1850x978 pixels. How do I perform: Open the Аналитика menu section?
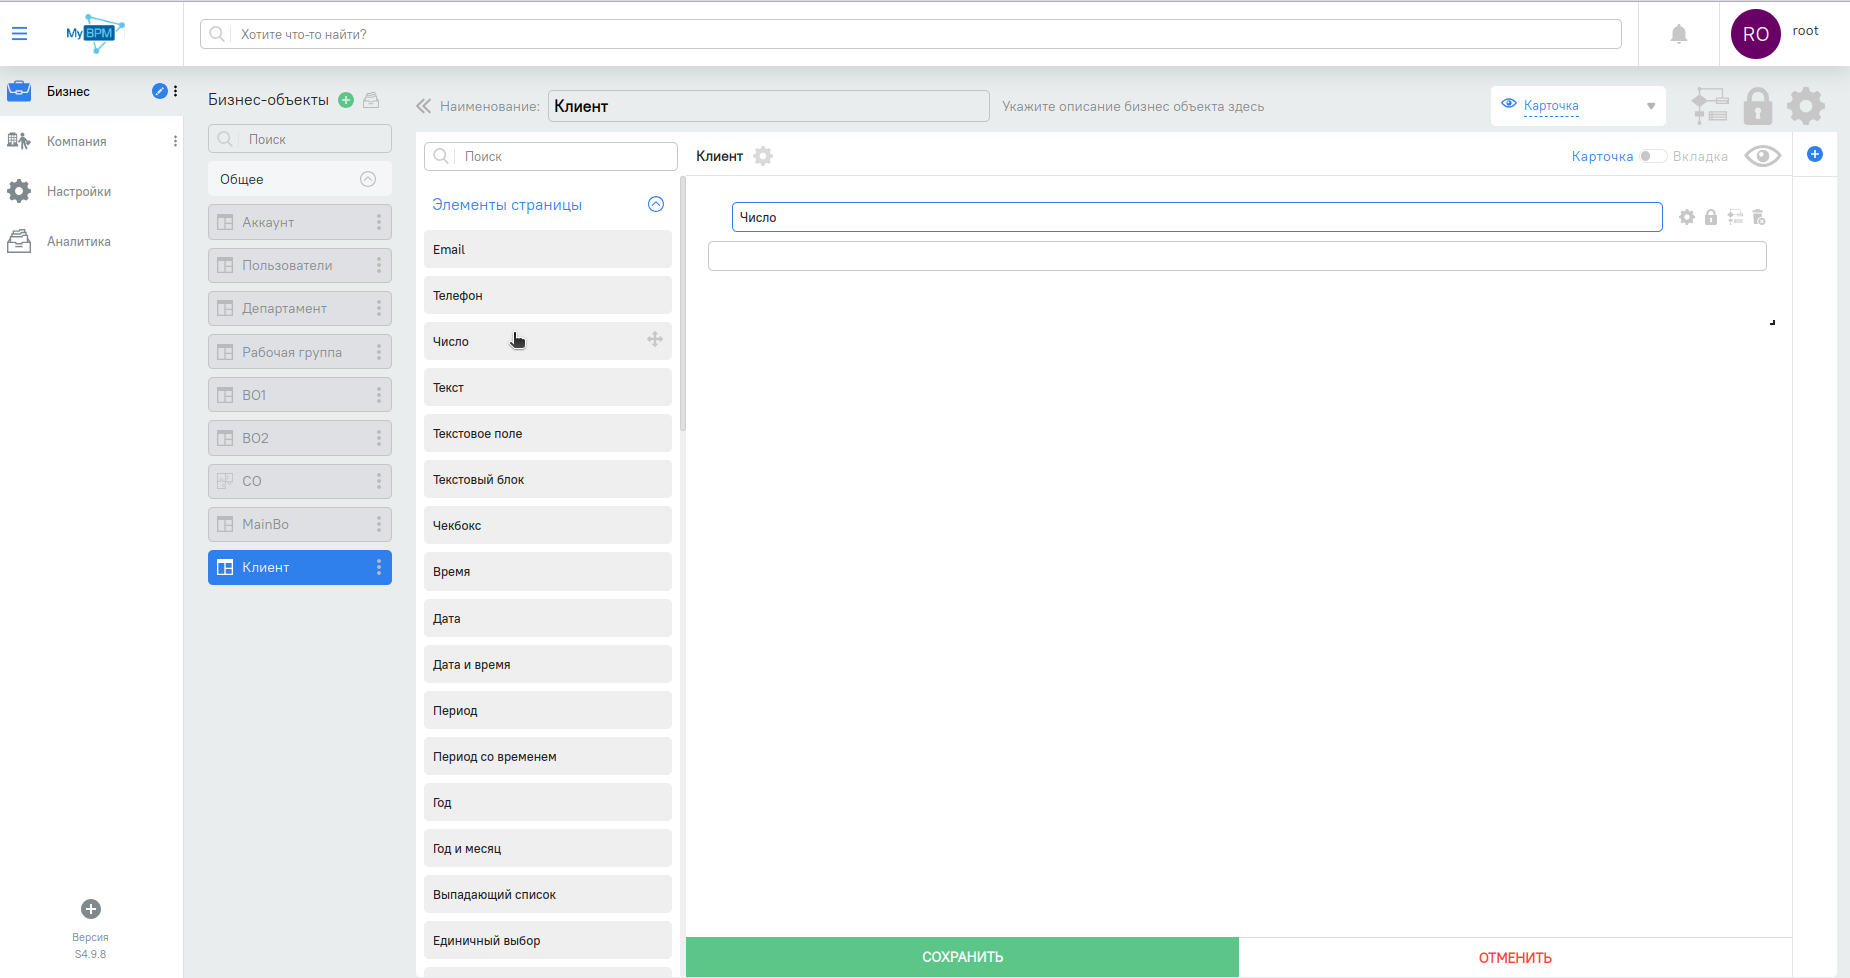coord(78,241)
